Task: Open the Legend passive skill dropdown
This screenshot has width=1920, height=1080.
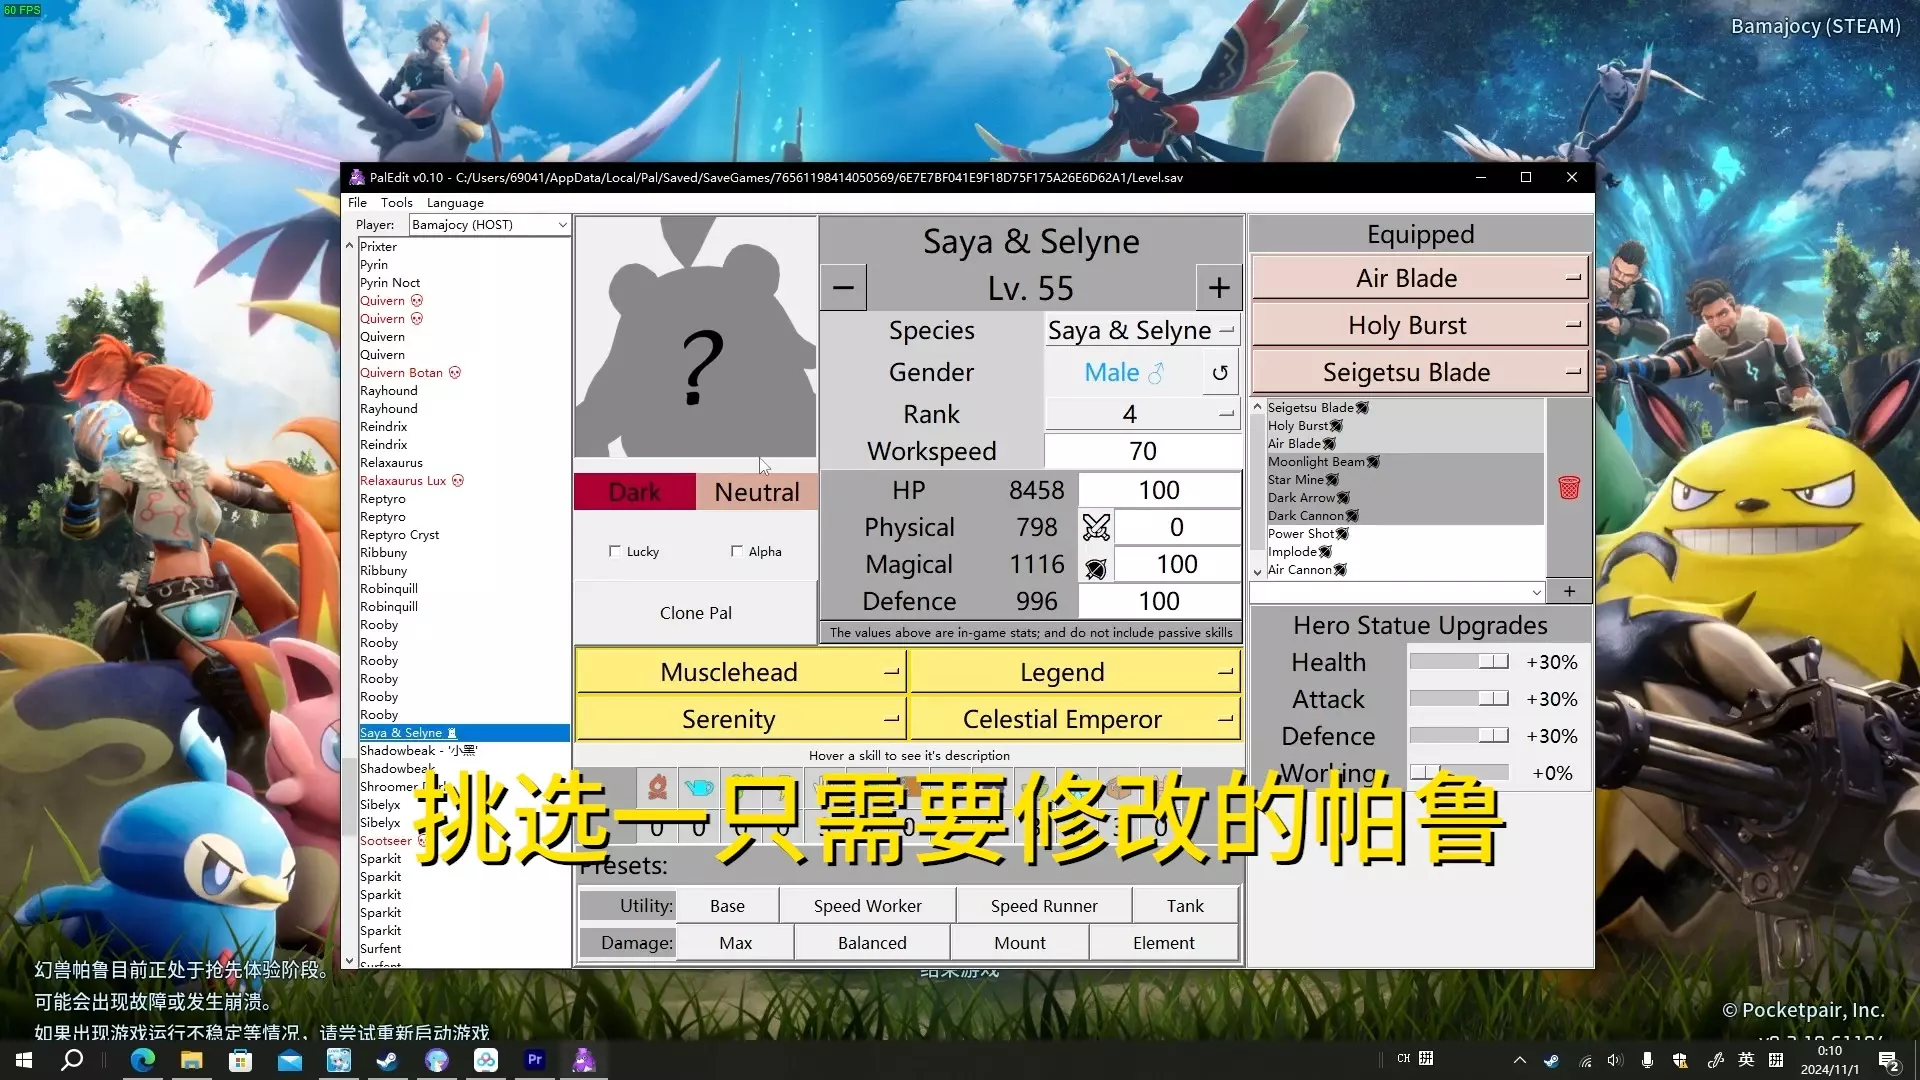Action: coord(1075,672)
